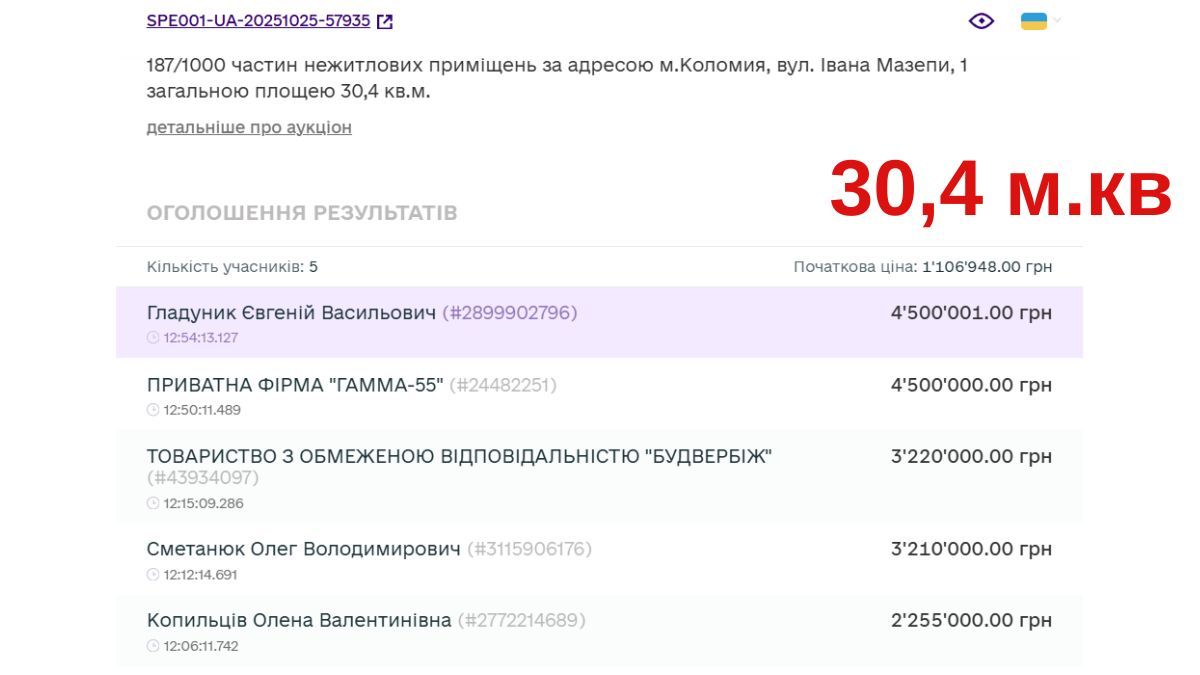Select the winning bid row of Гладуник Євгеній
1200x675 pixels.
pos(600,320)
